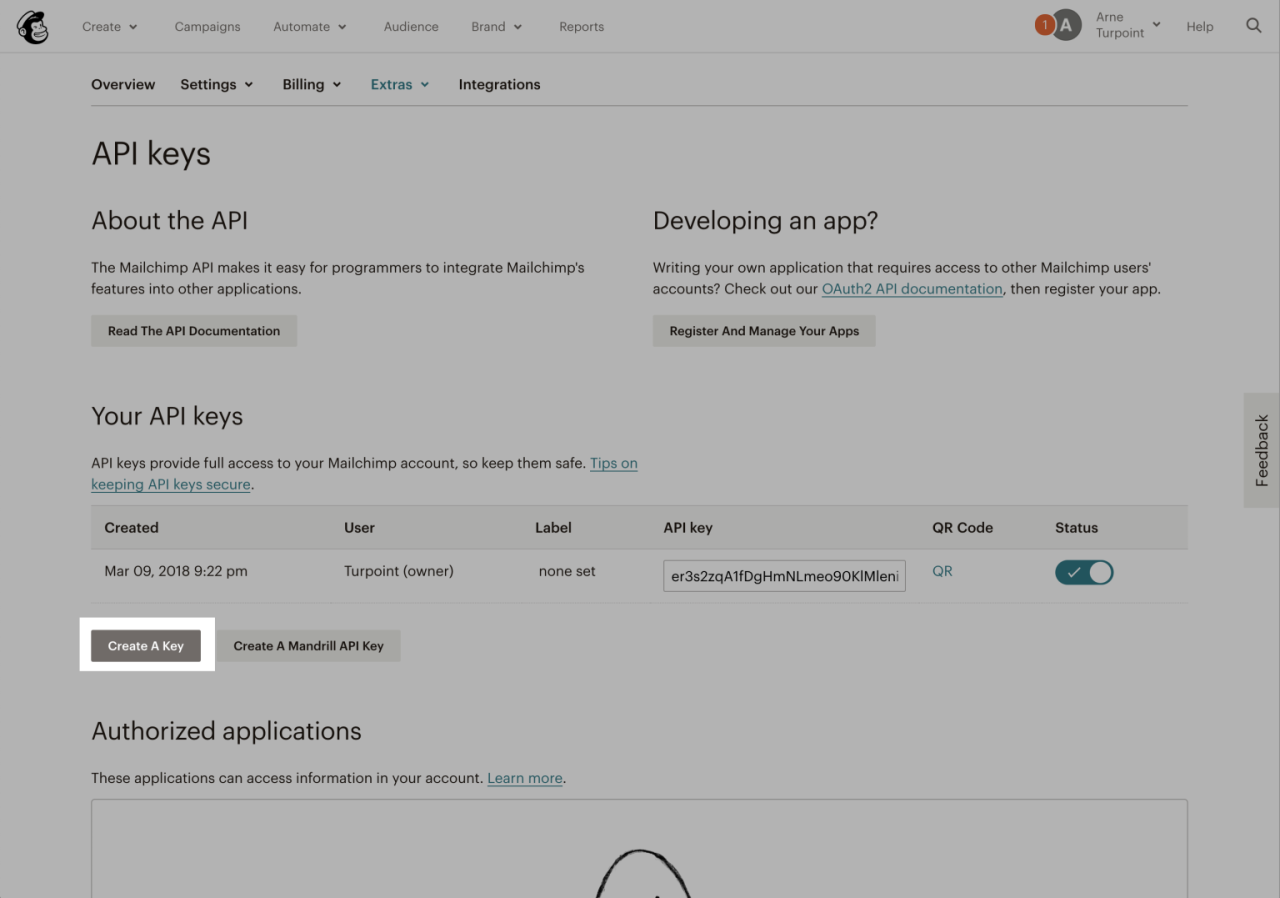The width and height of the screenshot is (1280, 898).
Task: Open the Arne Turpoint account menu
Action: pyautogui.click(x=1127, y=25)
